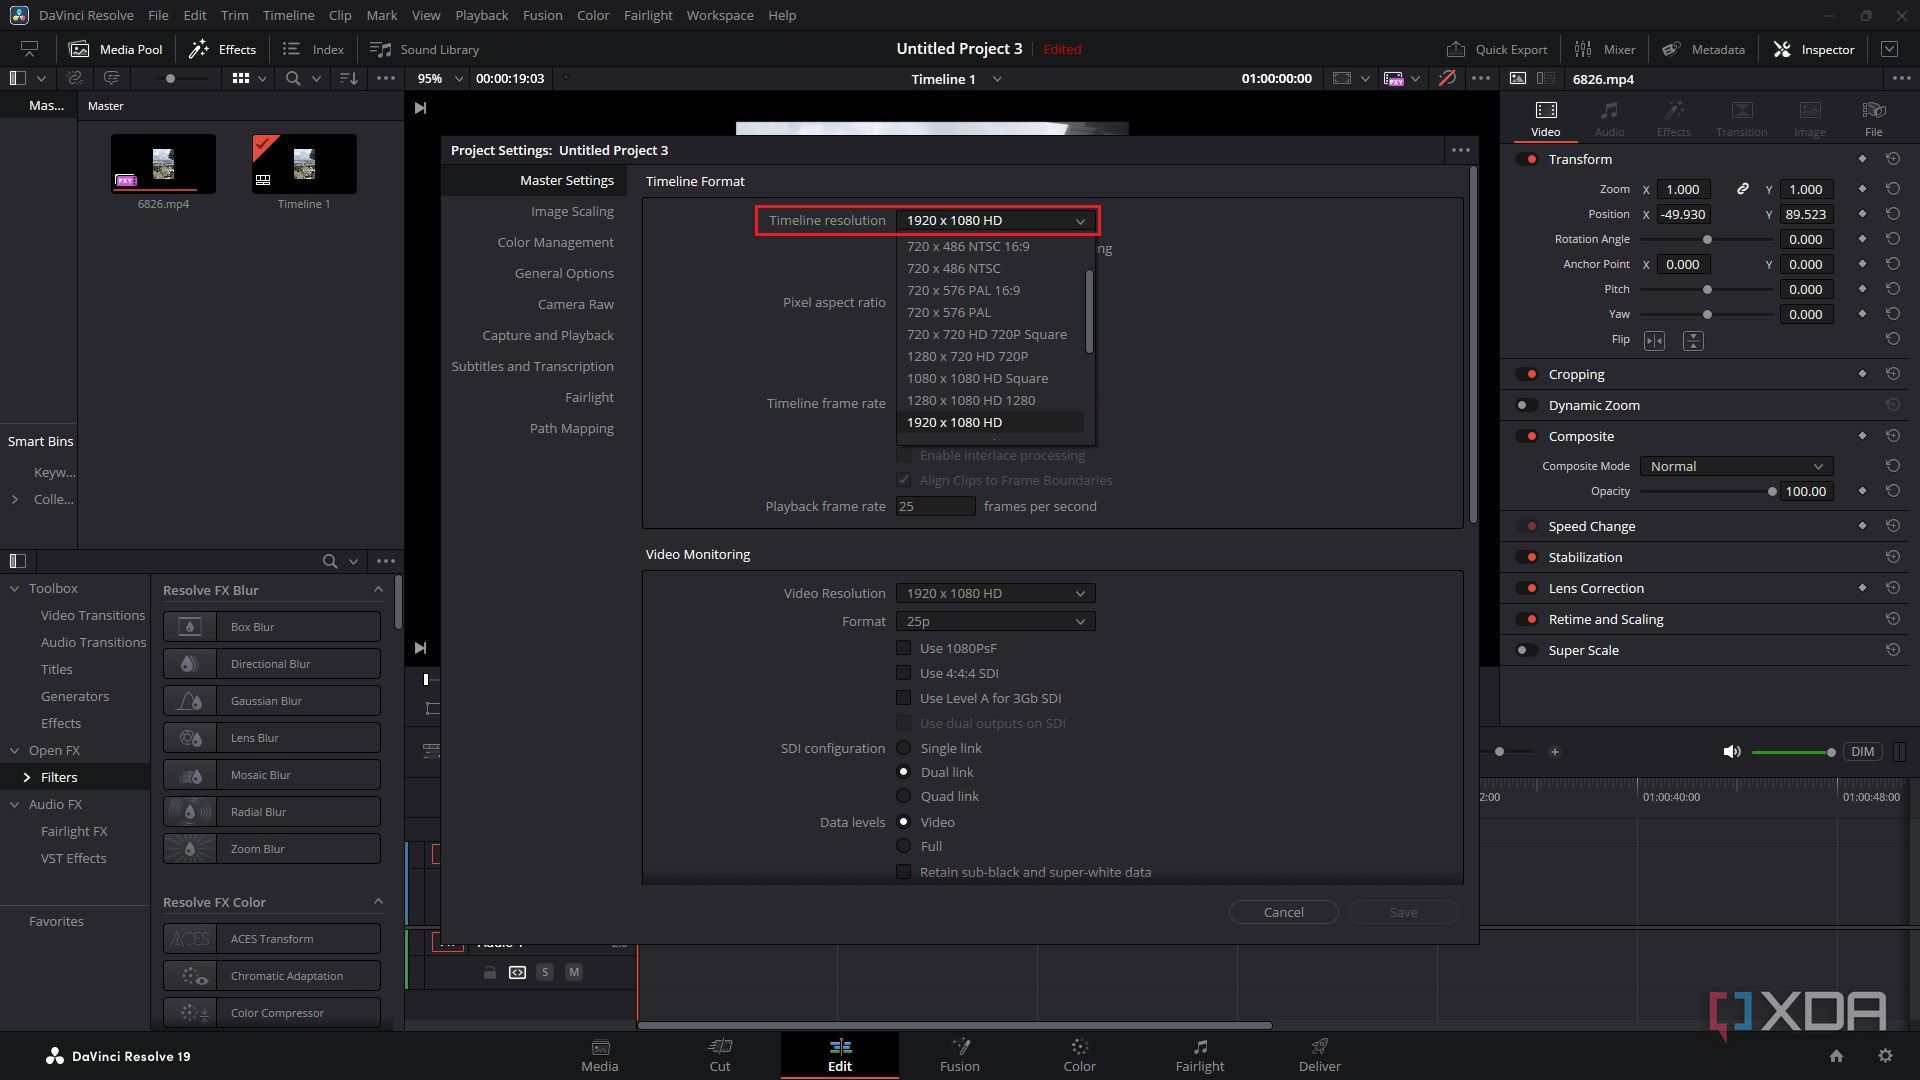The width and height of the screenshot is (1920, 1080).
Task: Open the Media Pool panel
Action: coord(115,49)
